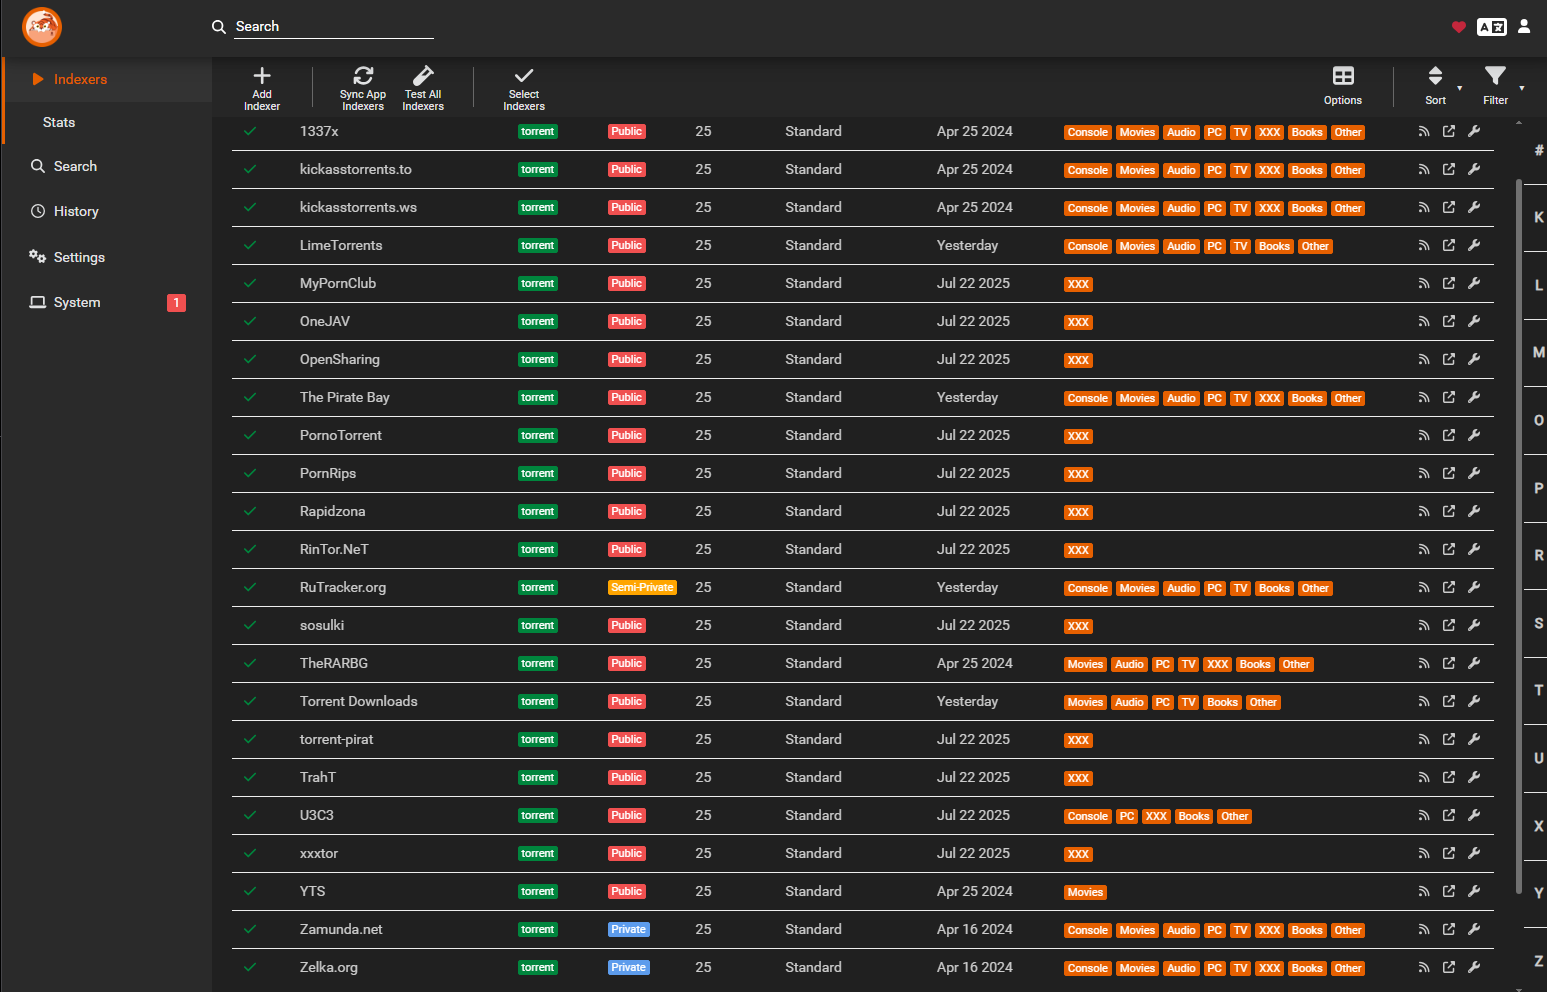Open RSS feed for U3C3

1424,815
